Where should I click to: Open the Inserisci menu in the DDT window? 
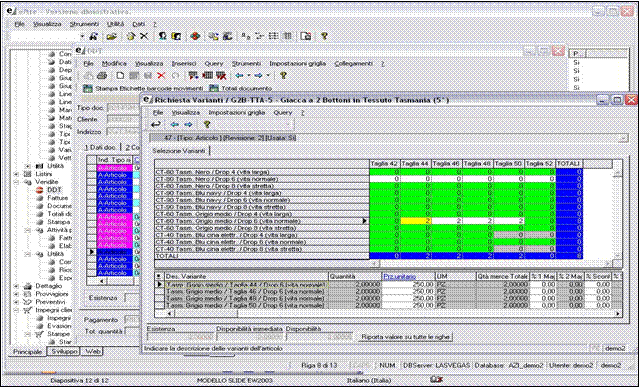184,64
